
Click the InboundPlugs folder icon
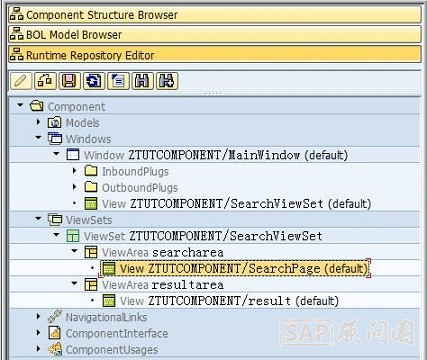click(x=91, y=171)
